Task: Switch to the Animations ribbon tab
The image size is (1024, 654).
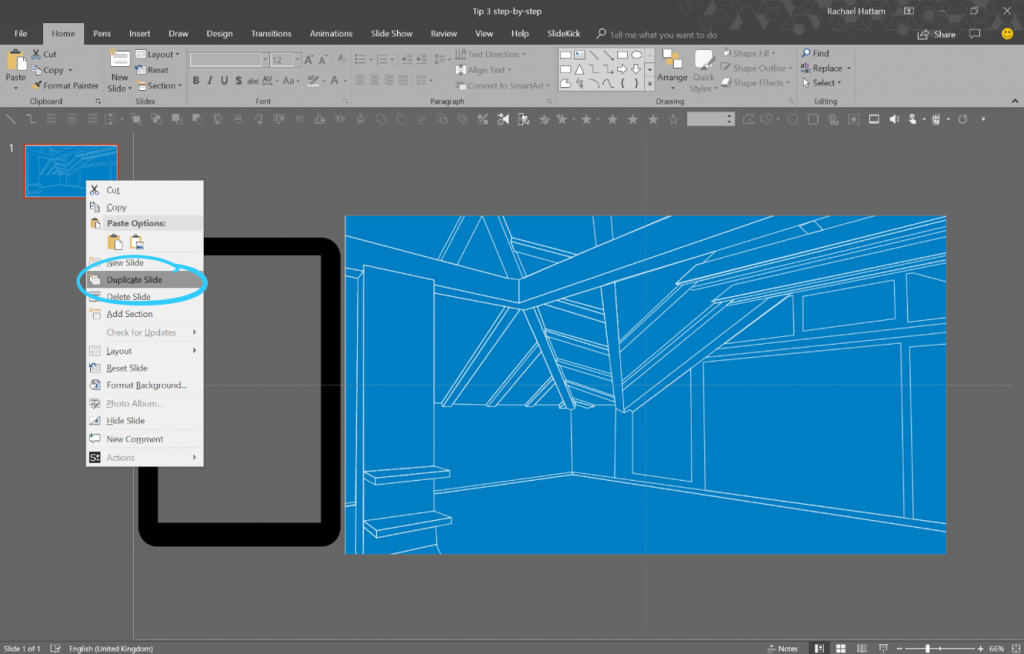Action: click(331, 33)
